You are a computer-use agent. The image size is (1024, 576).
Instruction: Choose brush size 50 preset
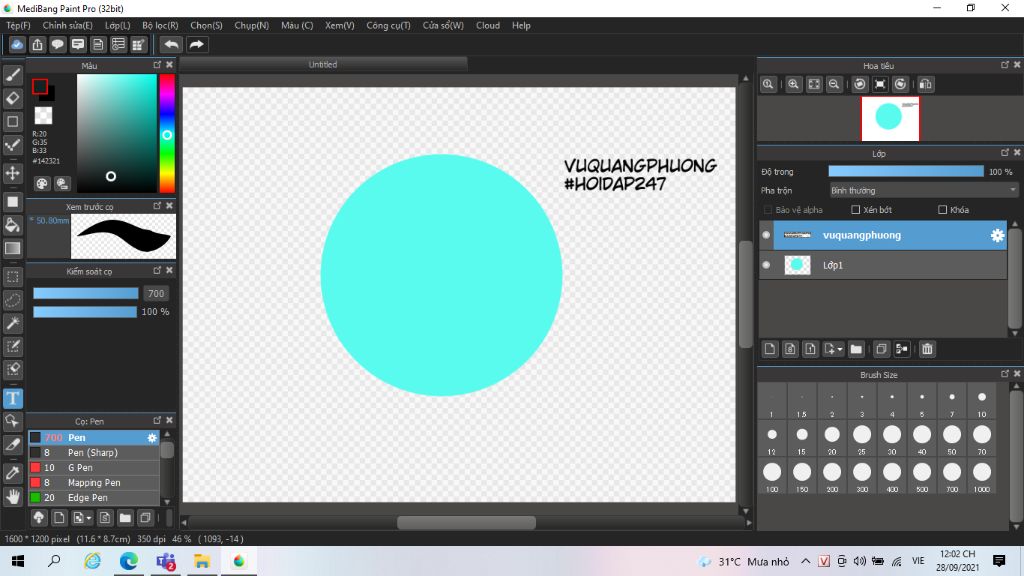(x=952, y=438)
